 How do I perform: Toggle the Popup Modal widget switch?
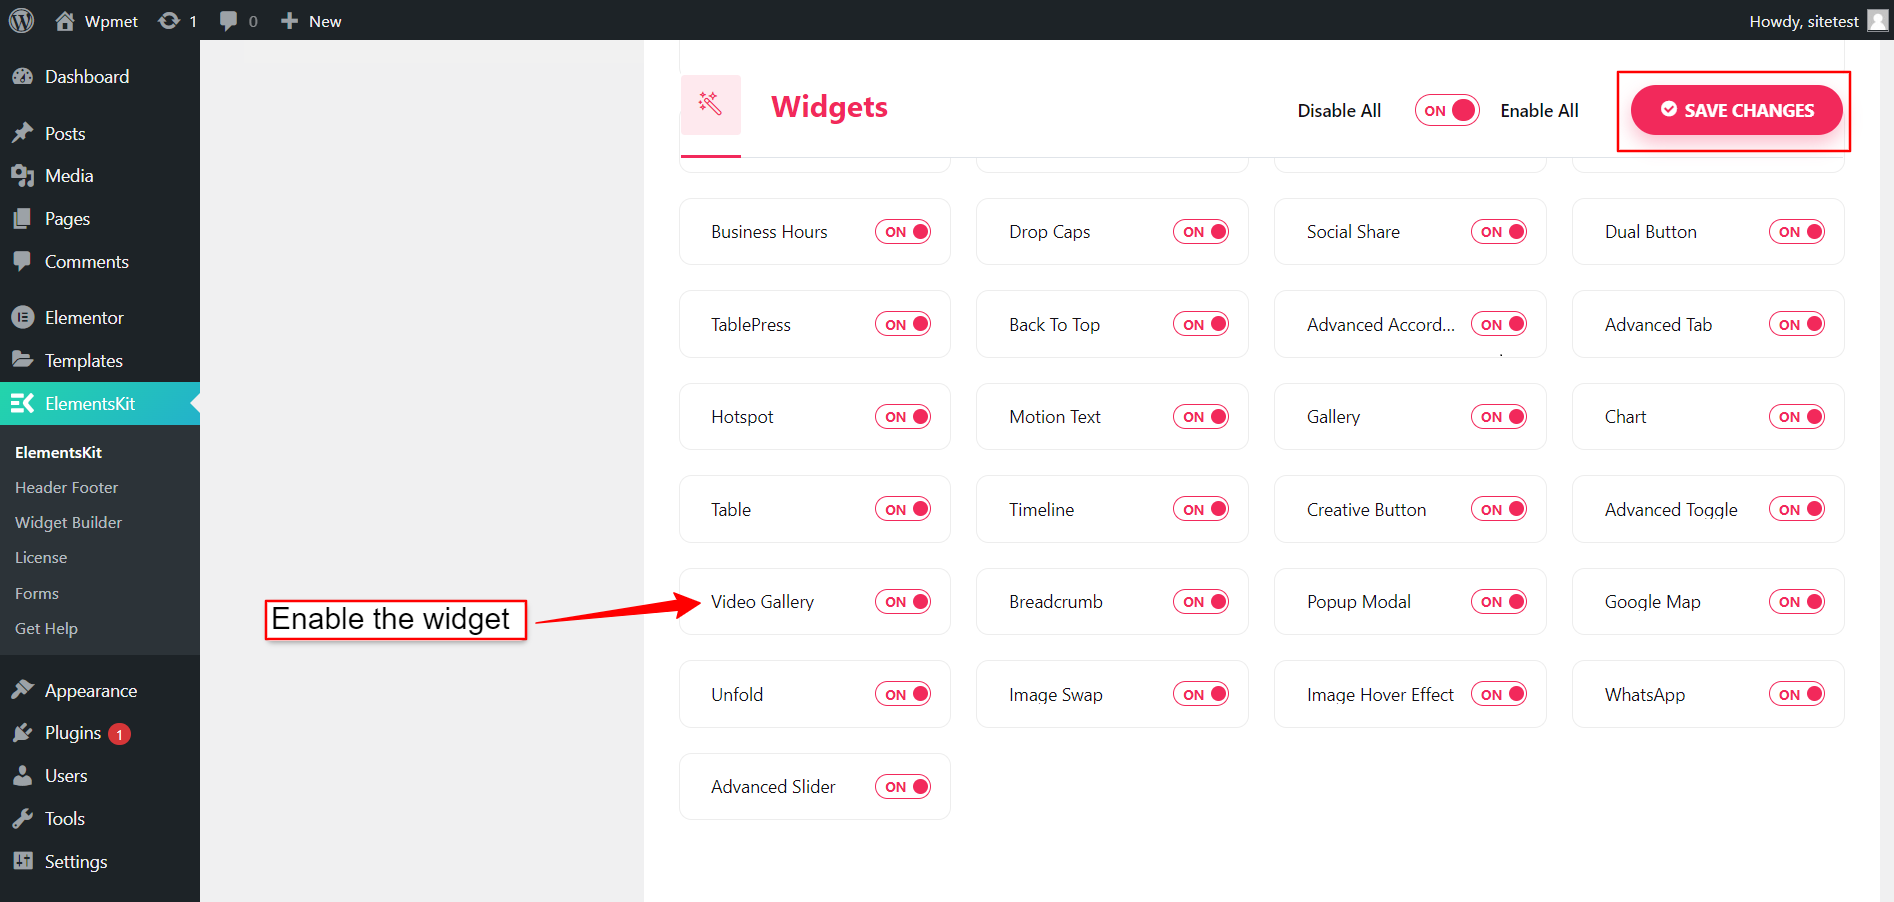1499,602
